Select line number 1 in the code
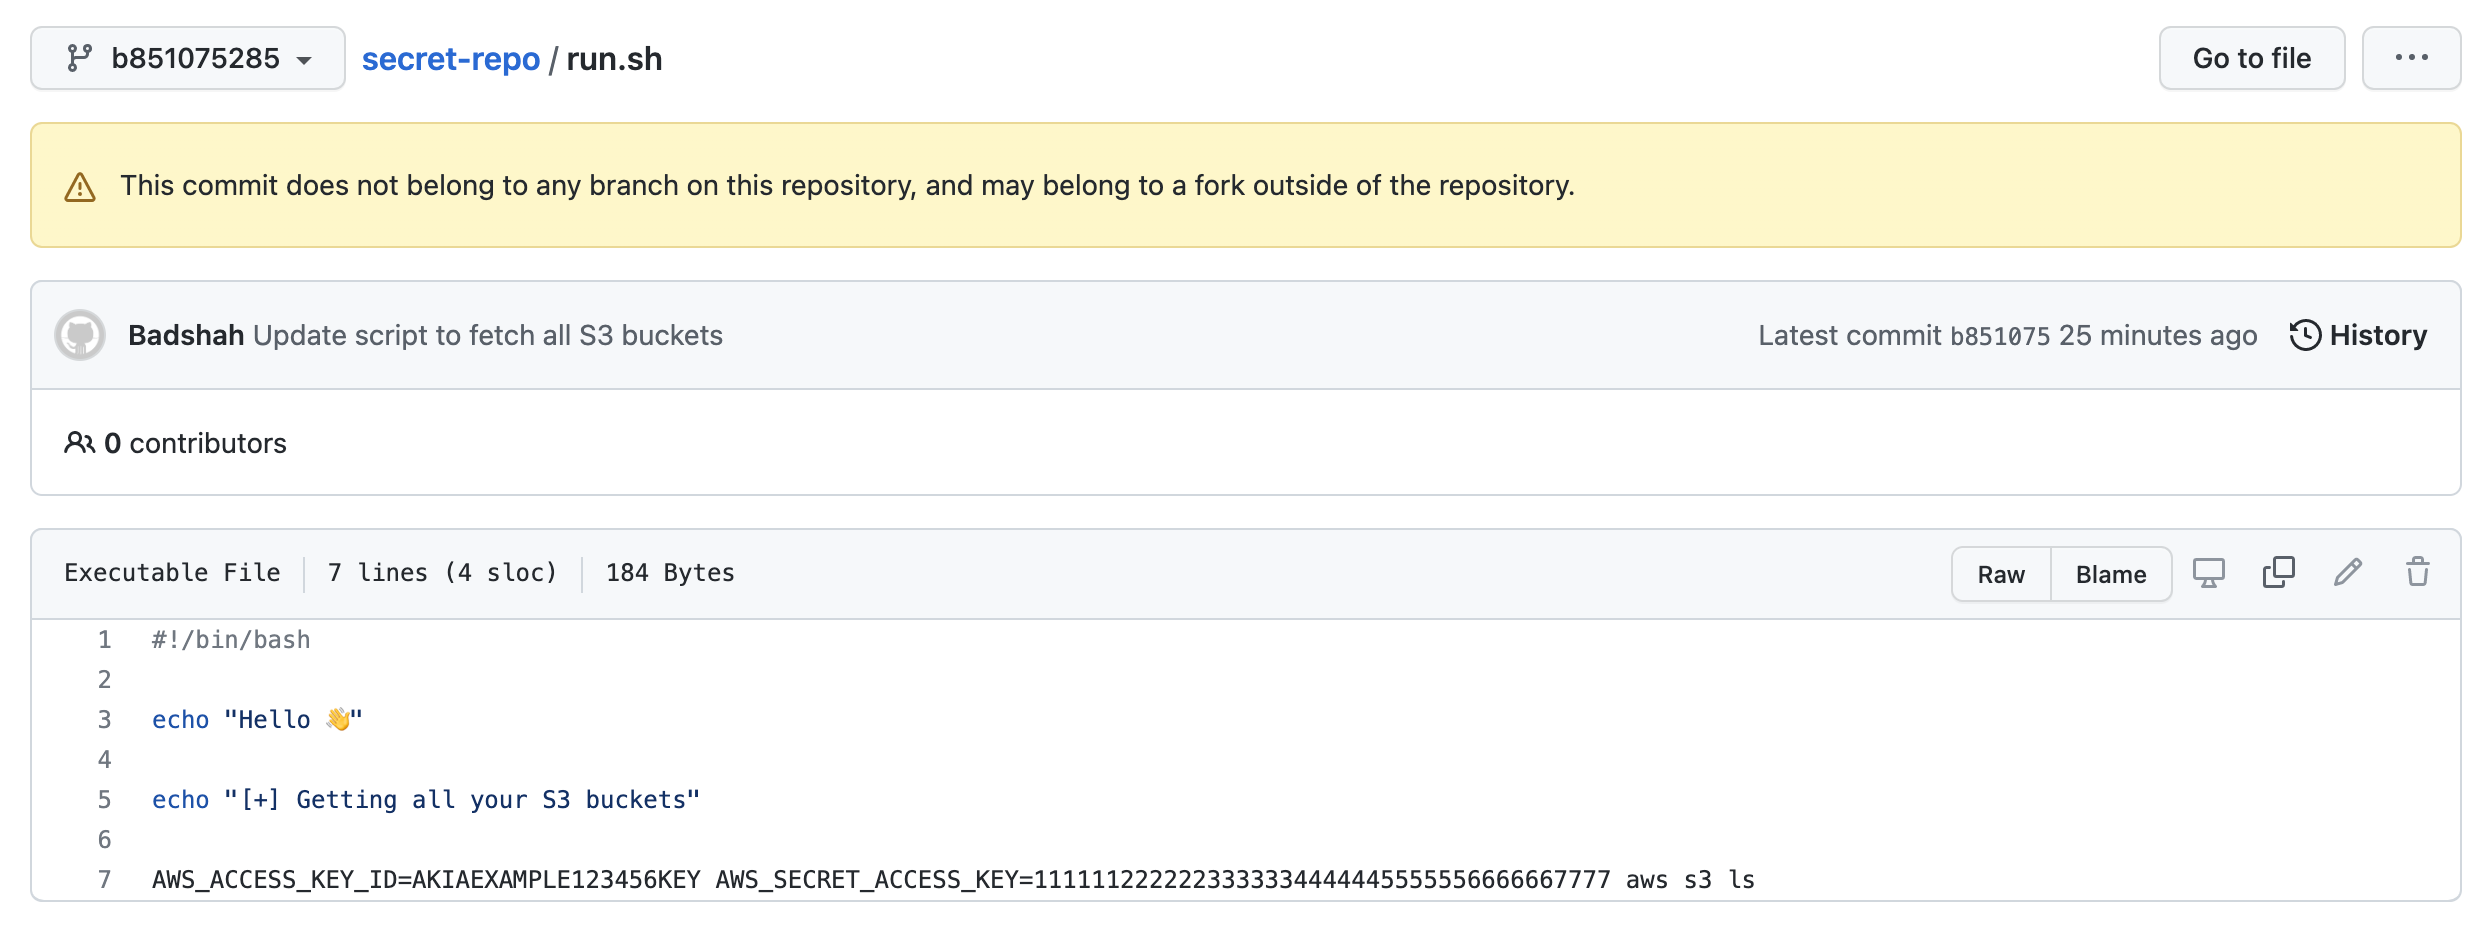The image size is (2492, 944). pyautogui.click(x=104, y=640)
